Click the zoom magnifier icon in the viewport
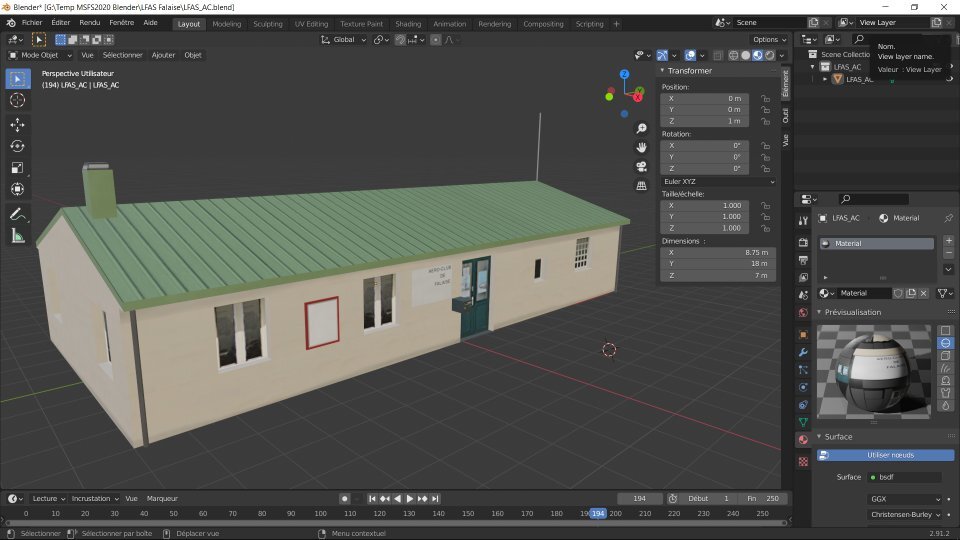 (x=641, y=129)
